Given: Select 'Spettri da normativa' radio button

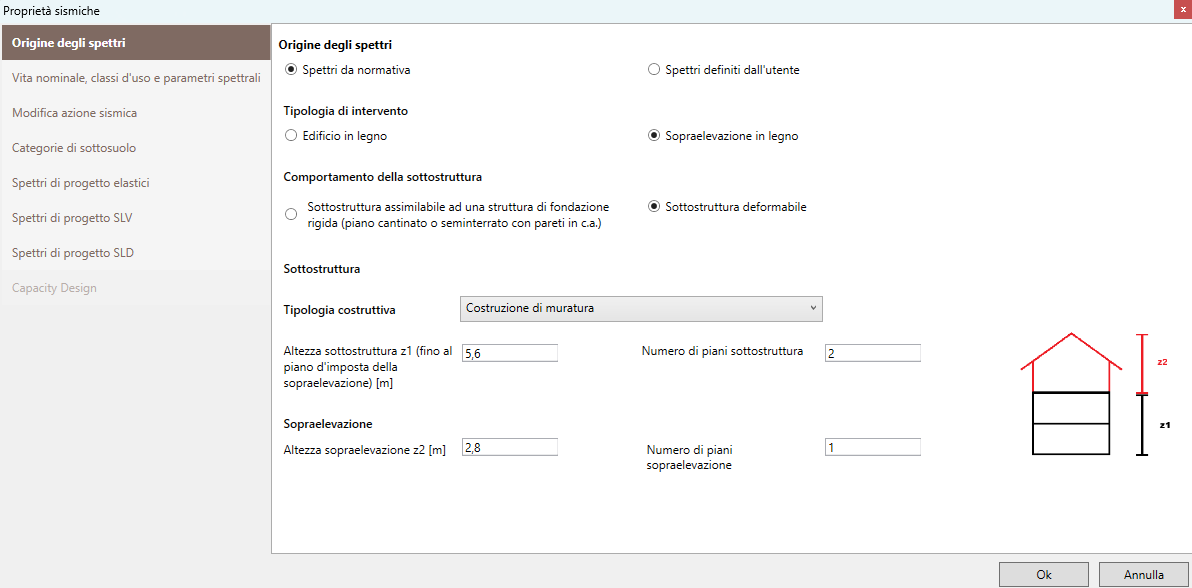Looking at the screenshot, I should tap(291, 70).
